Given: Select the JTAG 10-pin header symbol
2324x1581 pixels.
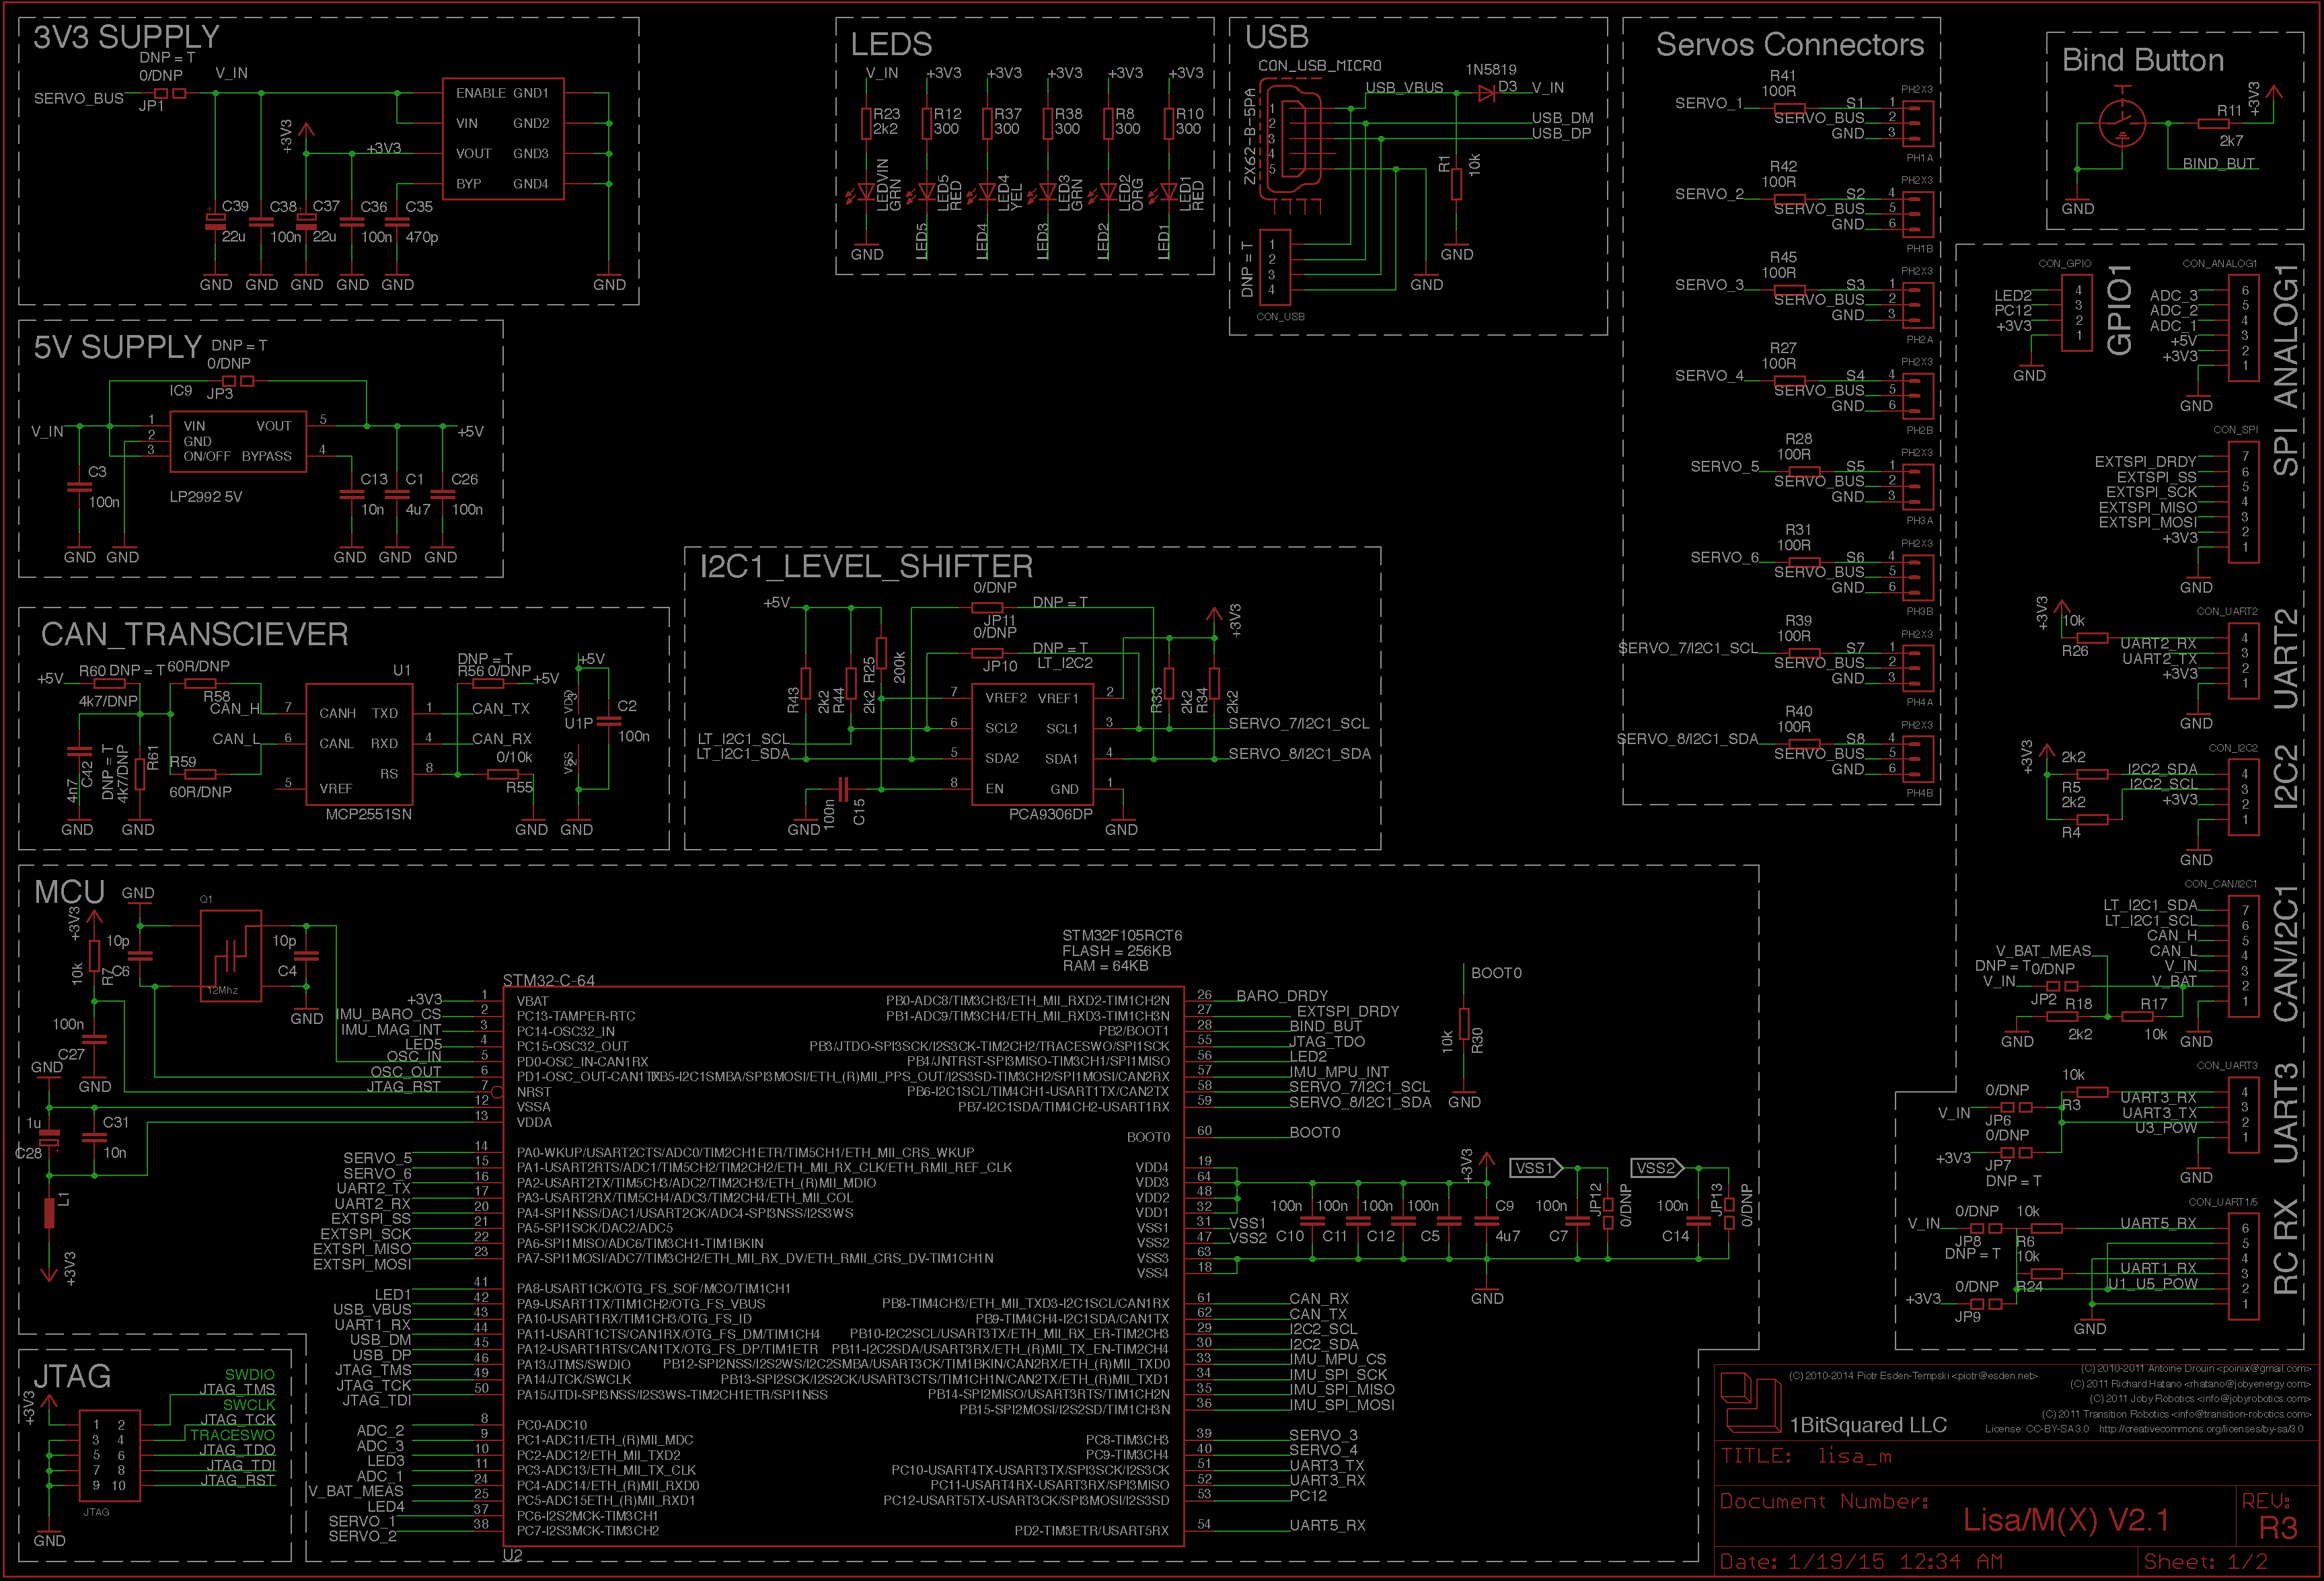Looking at the screenshot, I should (109, 1455).
